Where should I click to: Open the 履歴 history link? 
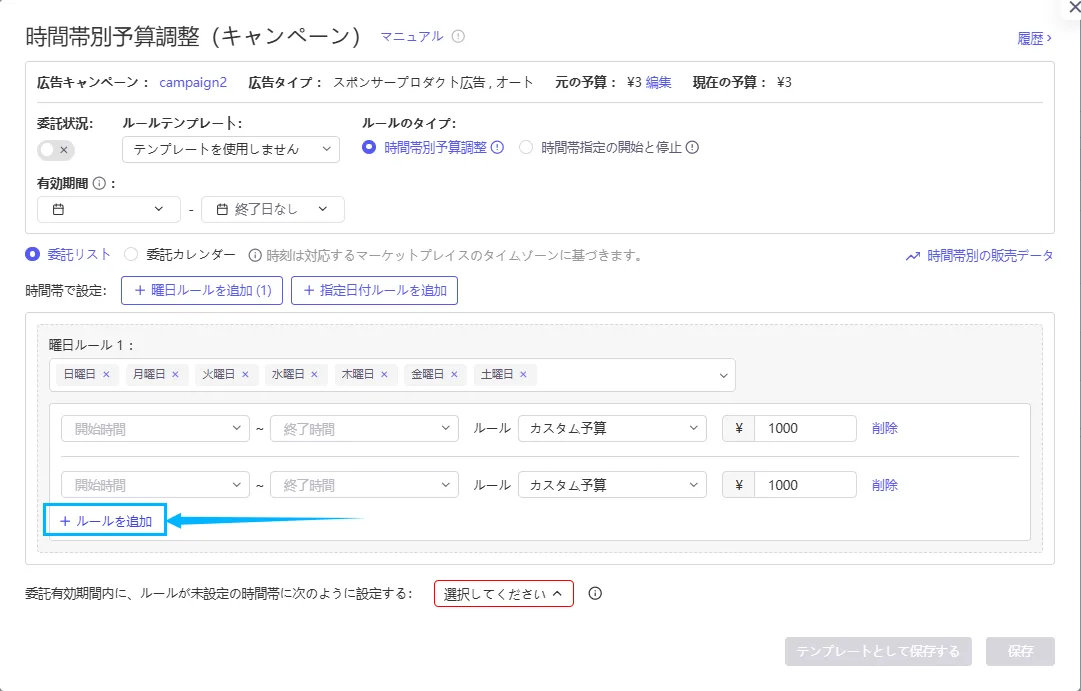(1034, 39)
